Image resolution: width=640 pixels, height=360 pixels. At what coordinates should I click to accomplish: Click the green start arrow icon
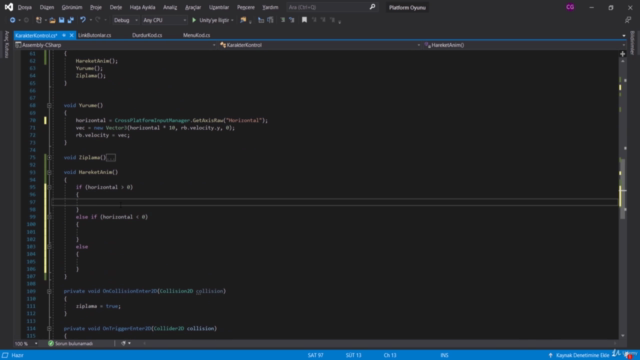(194, 20)
